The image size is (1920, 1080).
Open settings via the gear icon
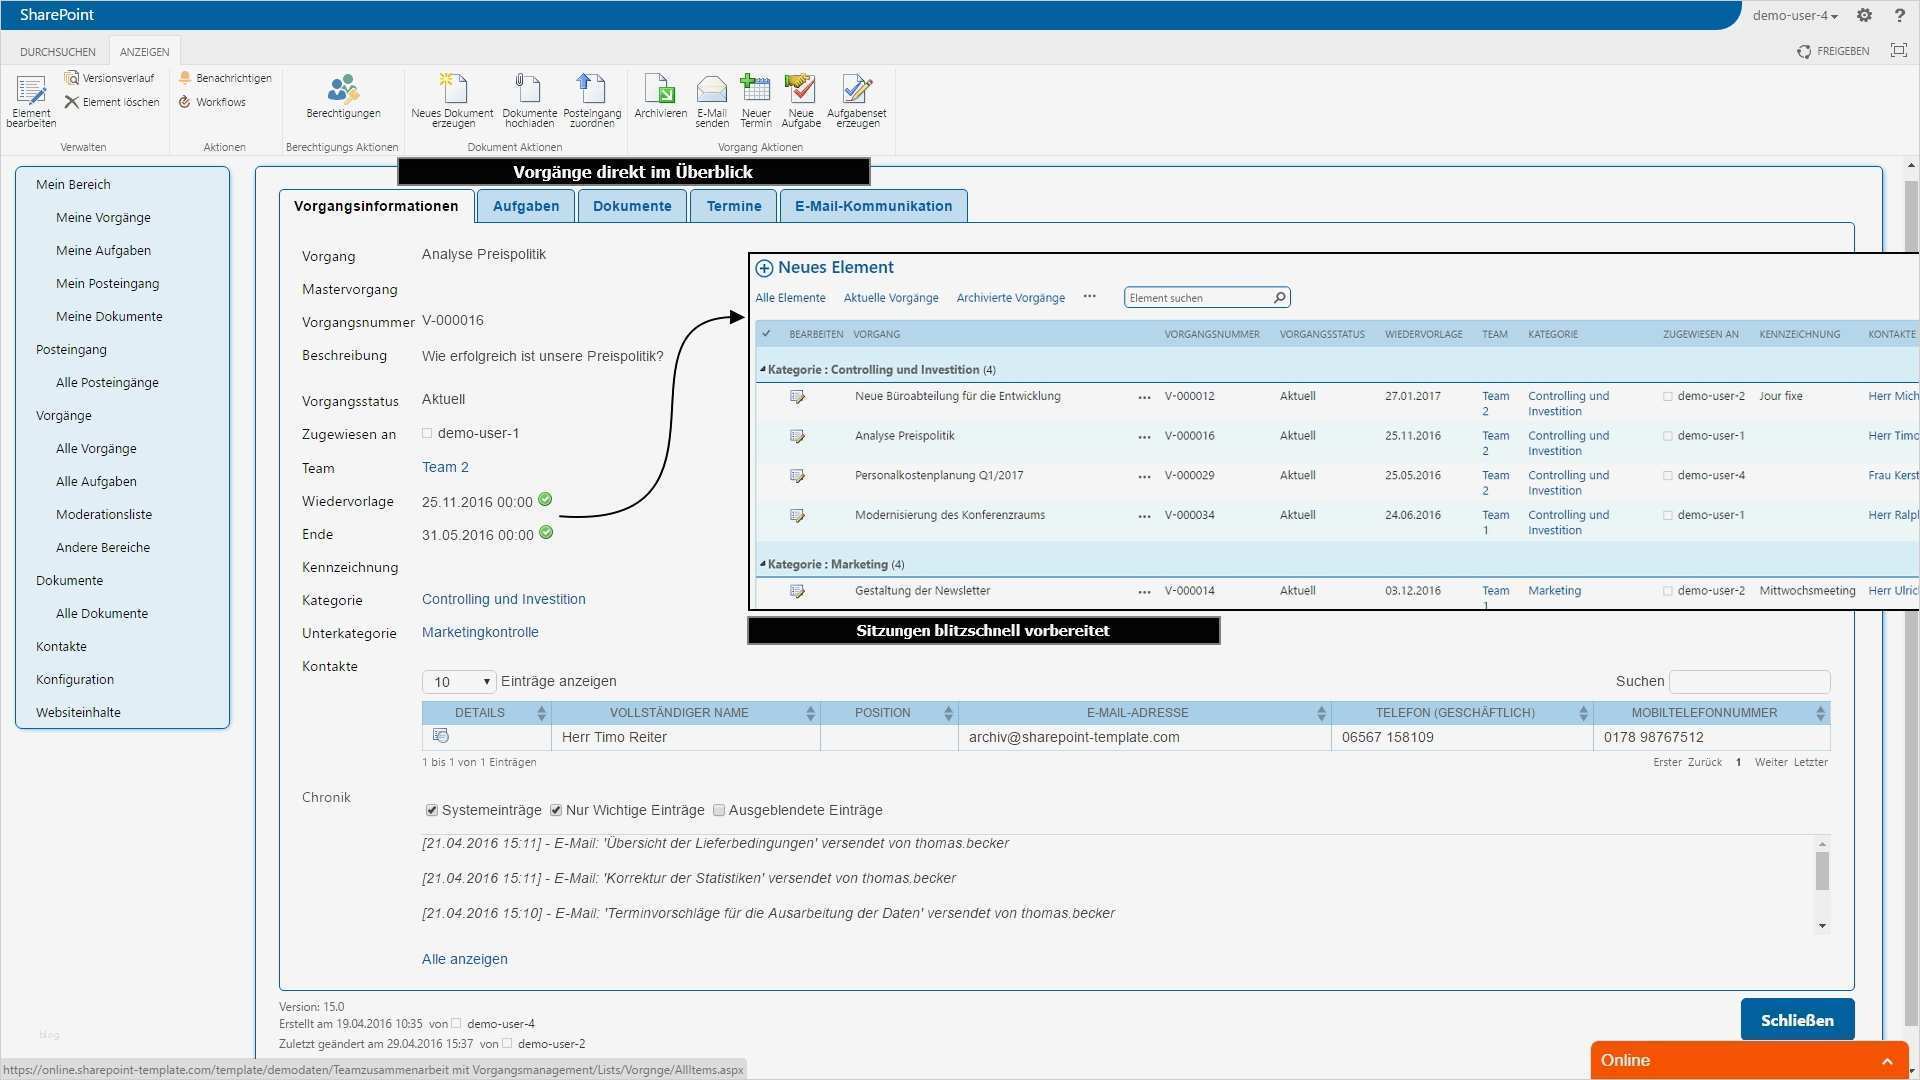tap(1864, 15)
